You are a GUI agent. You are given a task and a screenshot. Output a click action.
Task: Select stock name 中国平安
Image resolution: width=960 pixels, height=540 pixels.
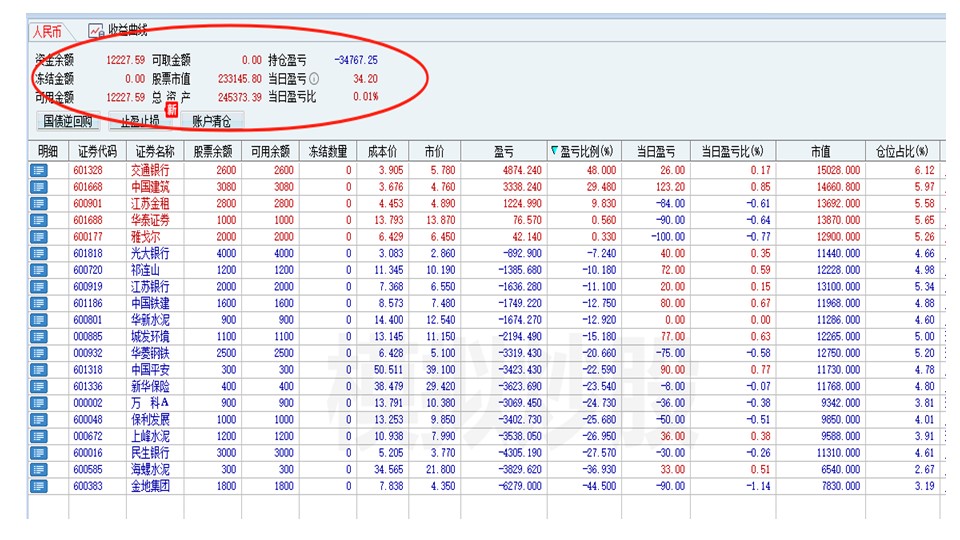coord(150,370)
